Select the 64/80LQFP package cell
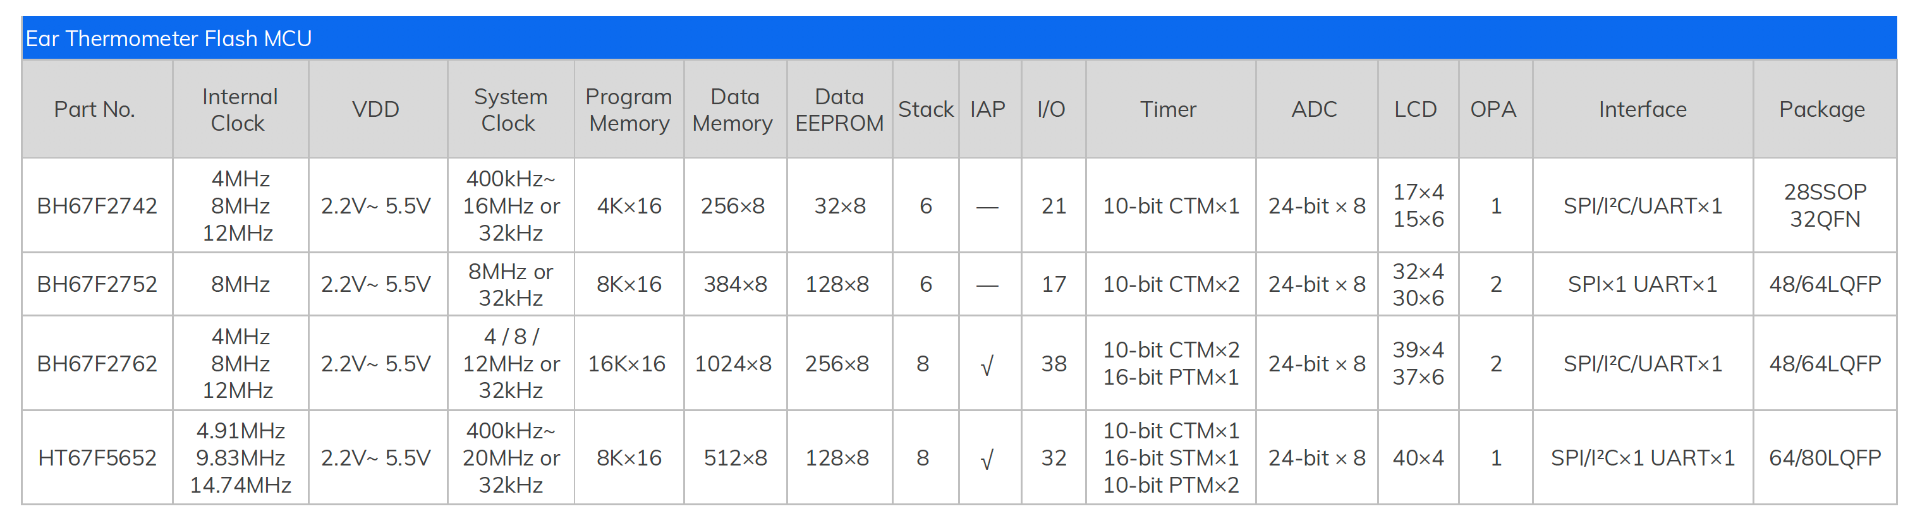The image size is (1920, 528). 1825,458
